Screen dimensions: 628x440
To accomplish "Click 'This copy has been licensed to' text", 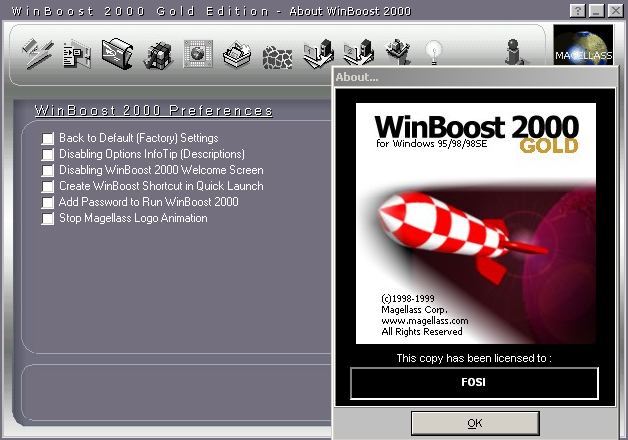I will click(474, 358).
